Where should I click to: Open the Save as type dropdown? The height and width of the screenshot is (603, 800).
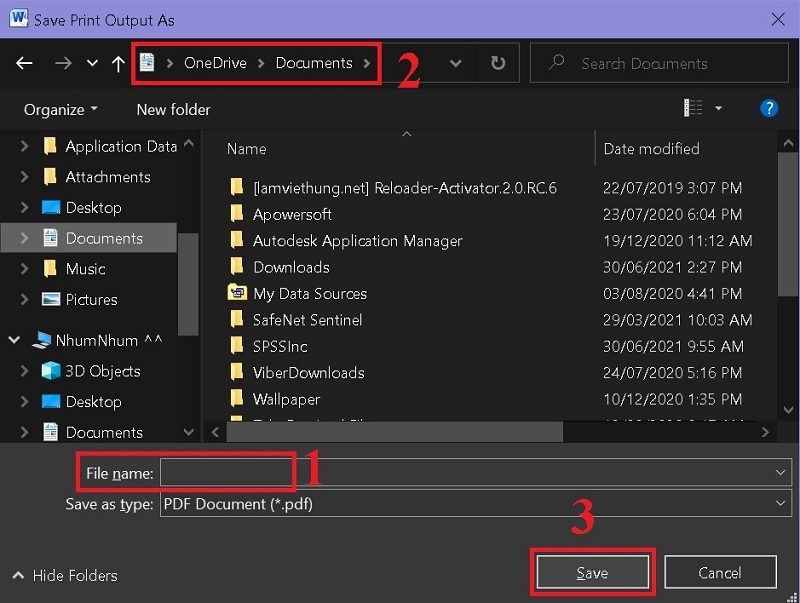(x=475, y=504)
